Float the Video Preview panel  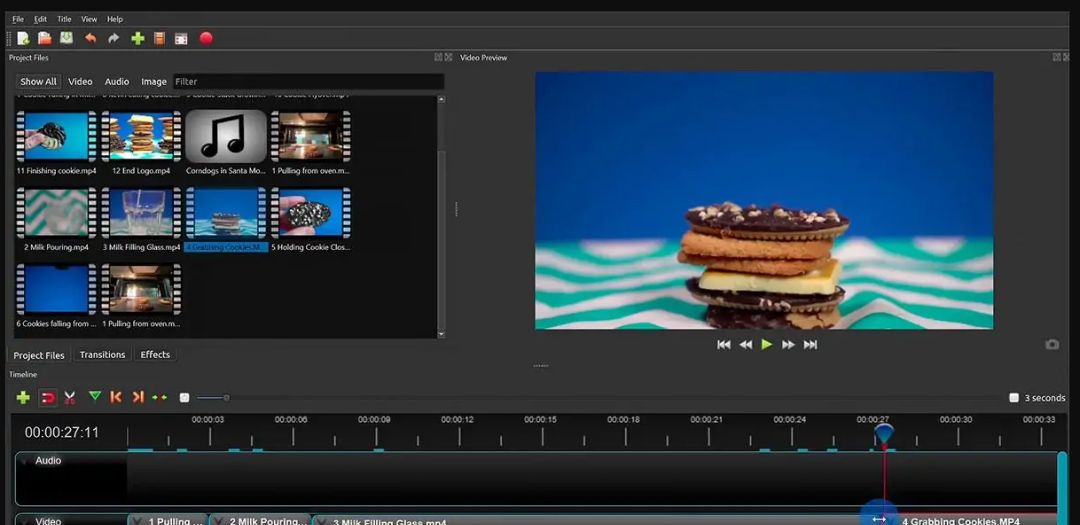point(1057,57)
